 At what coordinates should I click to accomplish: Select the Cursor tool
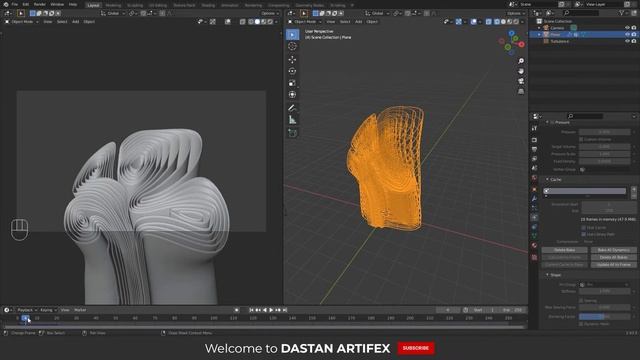[x=292, y=46]
